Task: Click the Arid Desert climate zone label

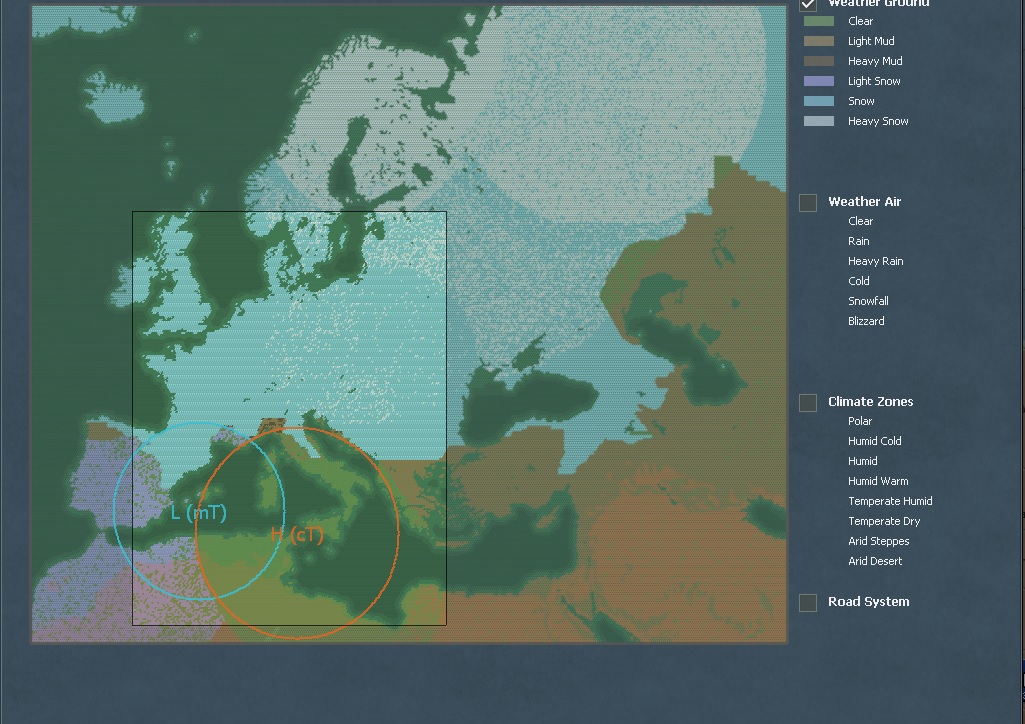Action: tap(875, 561)
